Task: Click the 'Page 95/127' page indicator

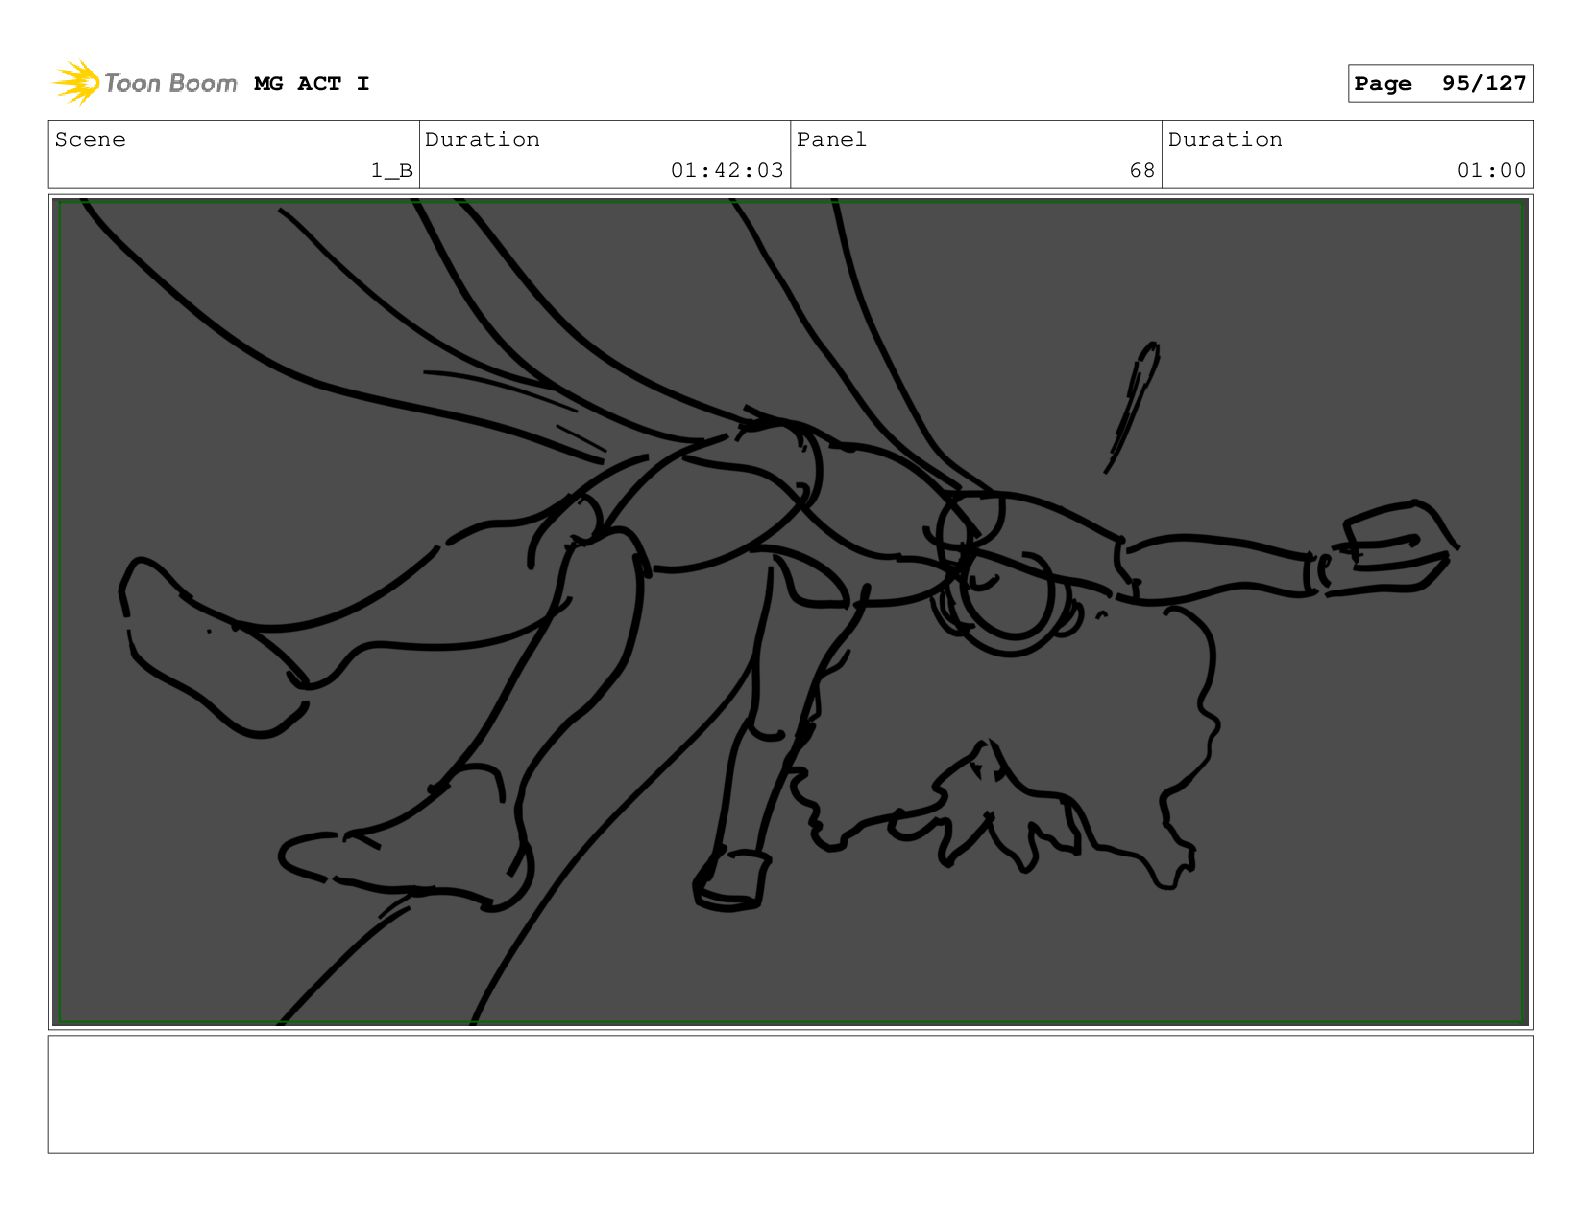Action: click(x=1440, y=84)
